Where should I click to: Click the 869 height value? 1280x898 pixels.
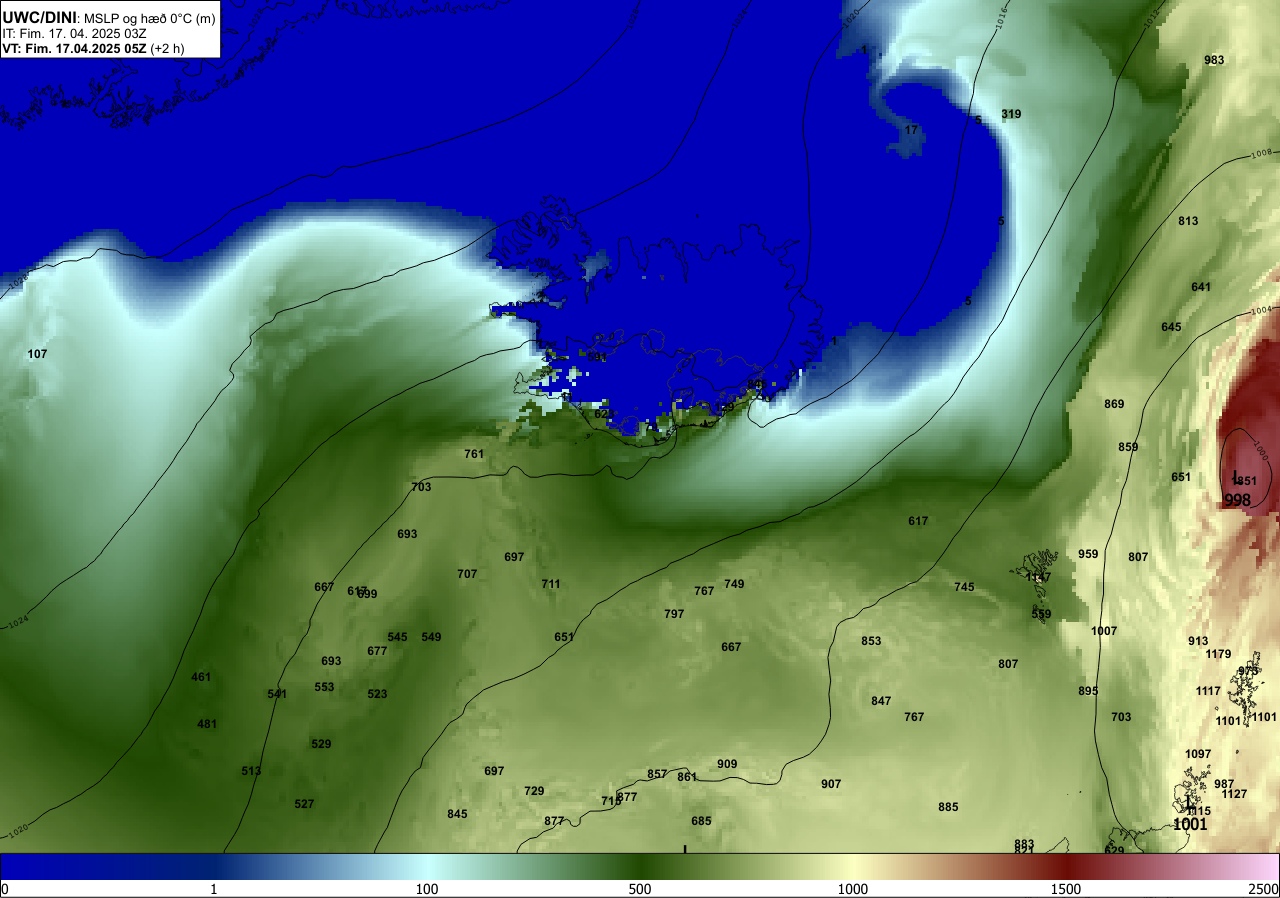1114,404
